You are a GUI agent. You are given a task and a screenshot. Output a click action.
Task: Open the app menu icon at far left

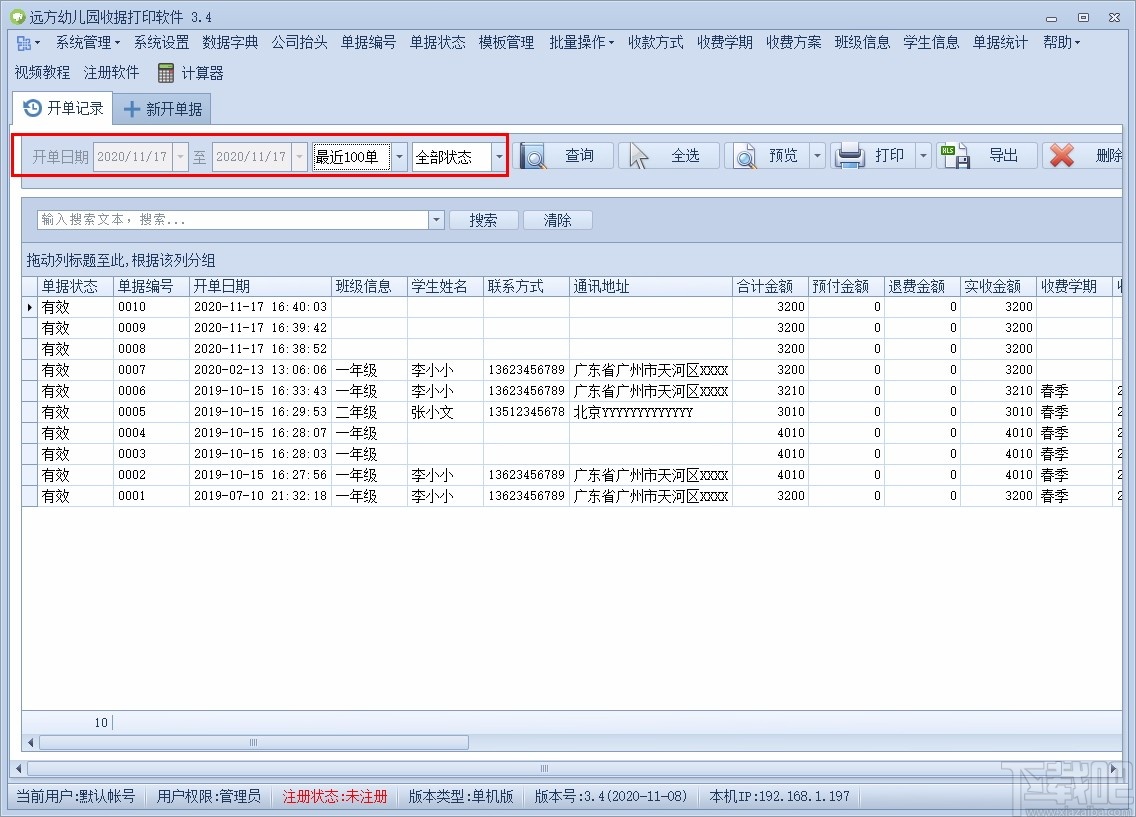click(28, 43)
